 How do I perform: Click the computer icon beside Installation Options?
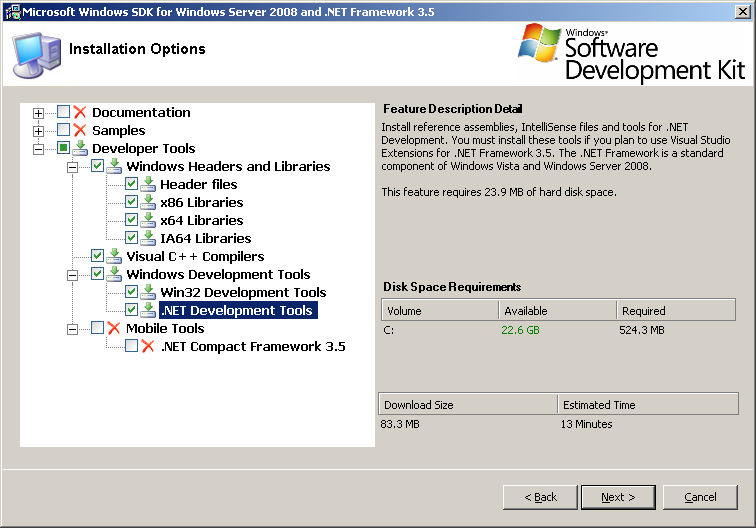[x=37, y=54]
